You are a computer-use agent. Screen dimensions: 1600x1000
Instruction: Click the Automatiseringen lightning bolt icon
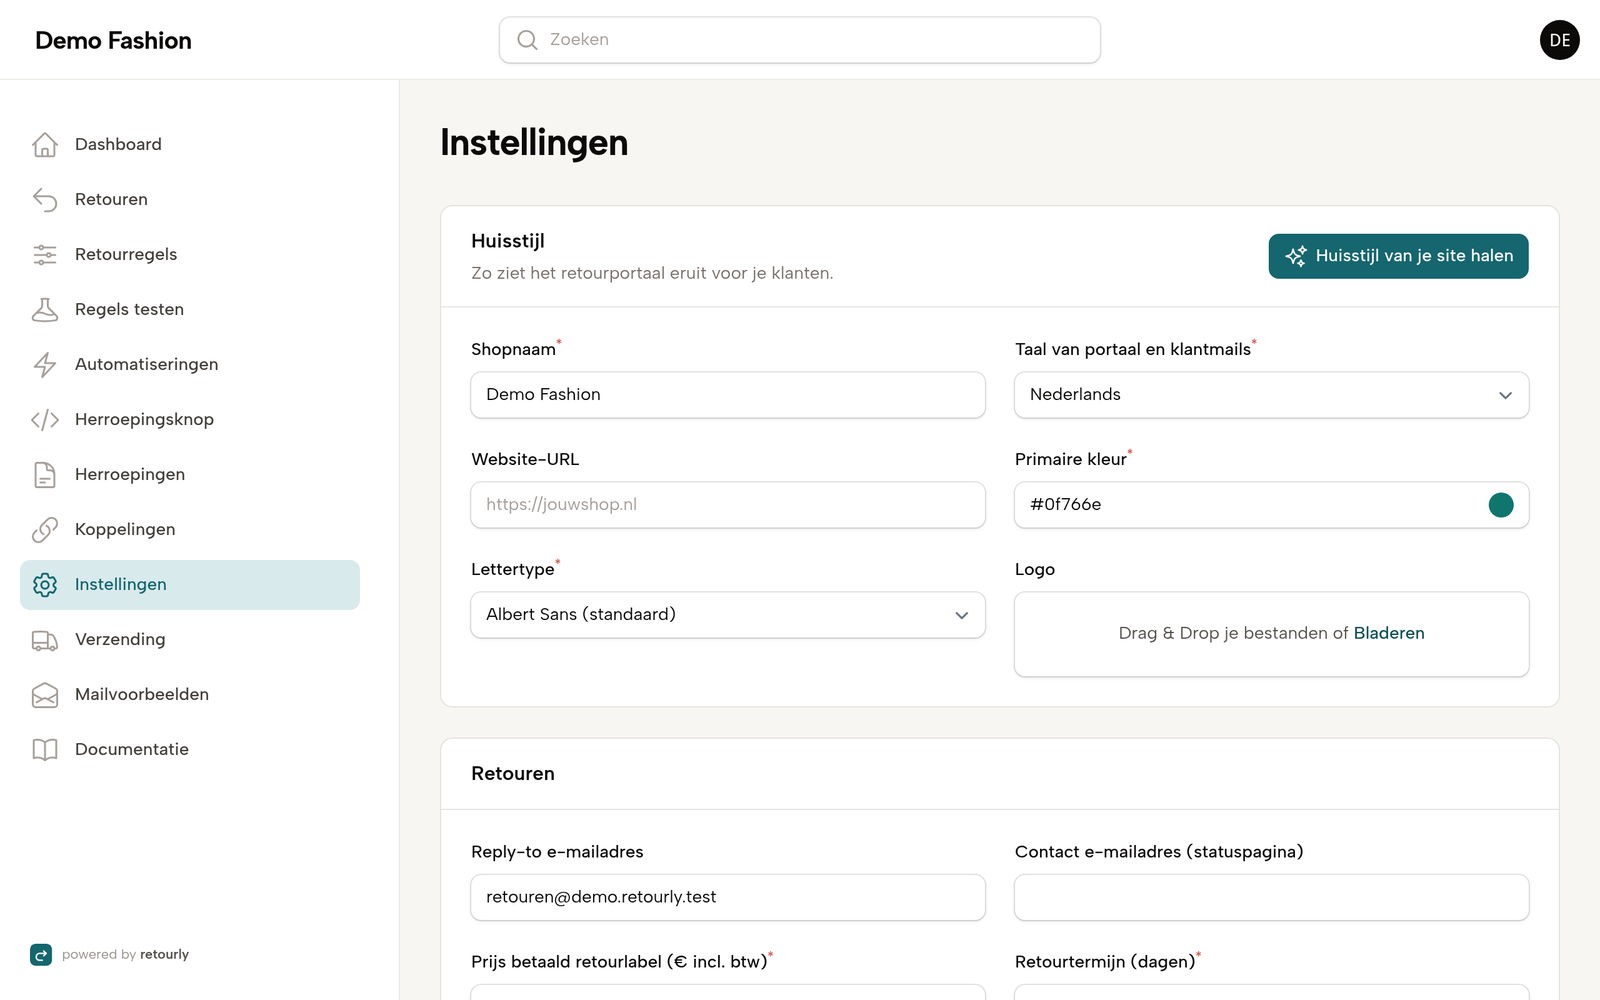[45, 365]
